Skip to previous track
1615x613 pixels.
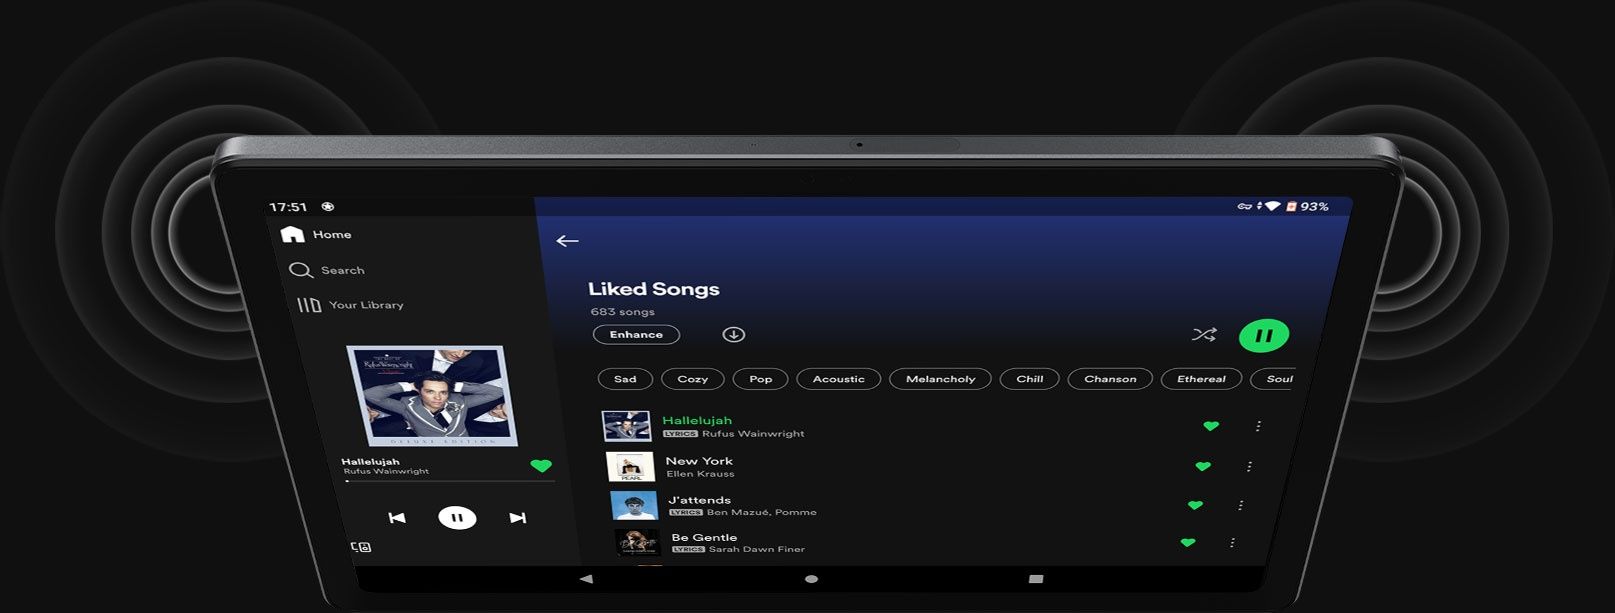pos(397,517)
